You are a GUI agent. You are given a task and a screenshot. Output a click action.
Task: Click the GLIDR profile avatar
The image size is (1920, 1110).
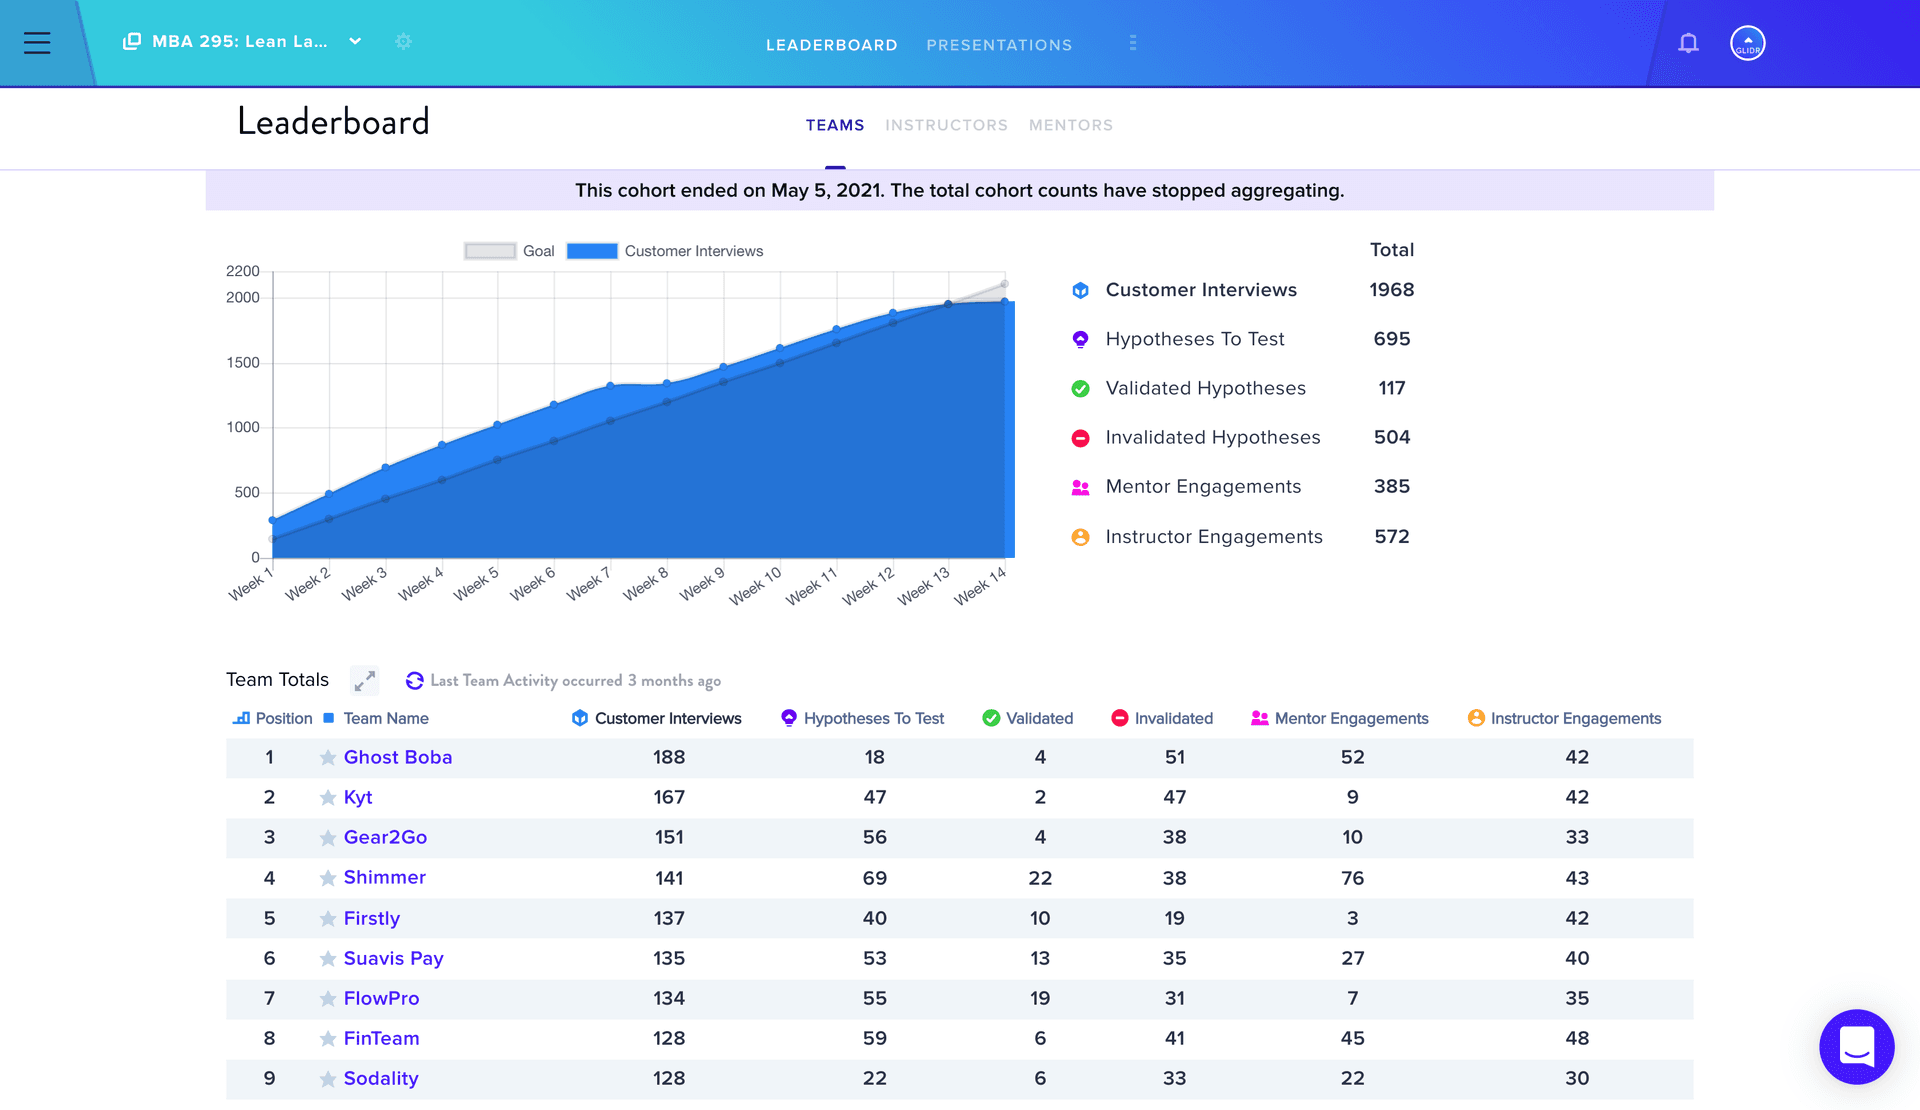click(x=1747, y=42)
